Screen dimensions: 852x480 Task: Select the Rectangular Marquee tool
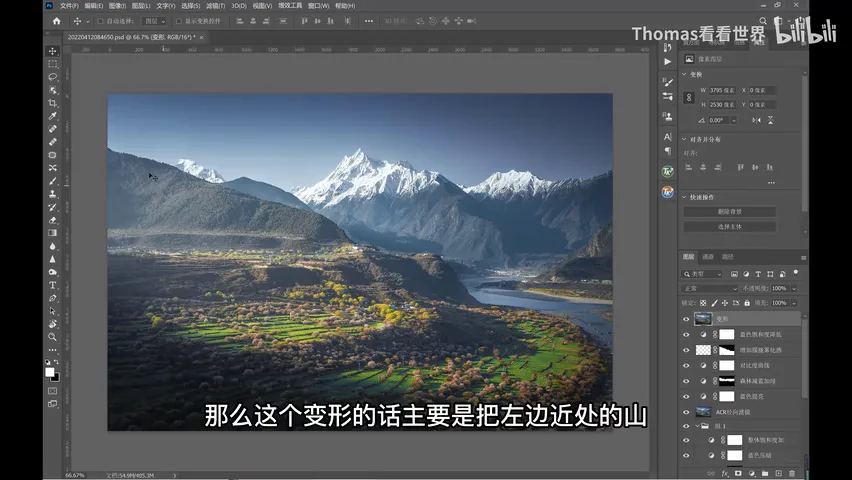(x=53, y=64)
